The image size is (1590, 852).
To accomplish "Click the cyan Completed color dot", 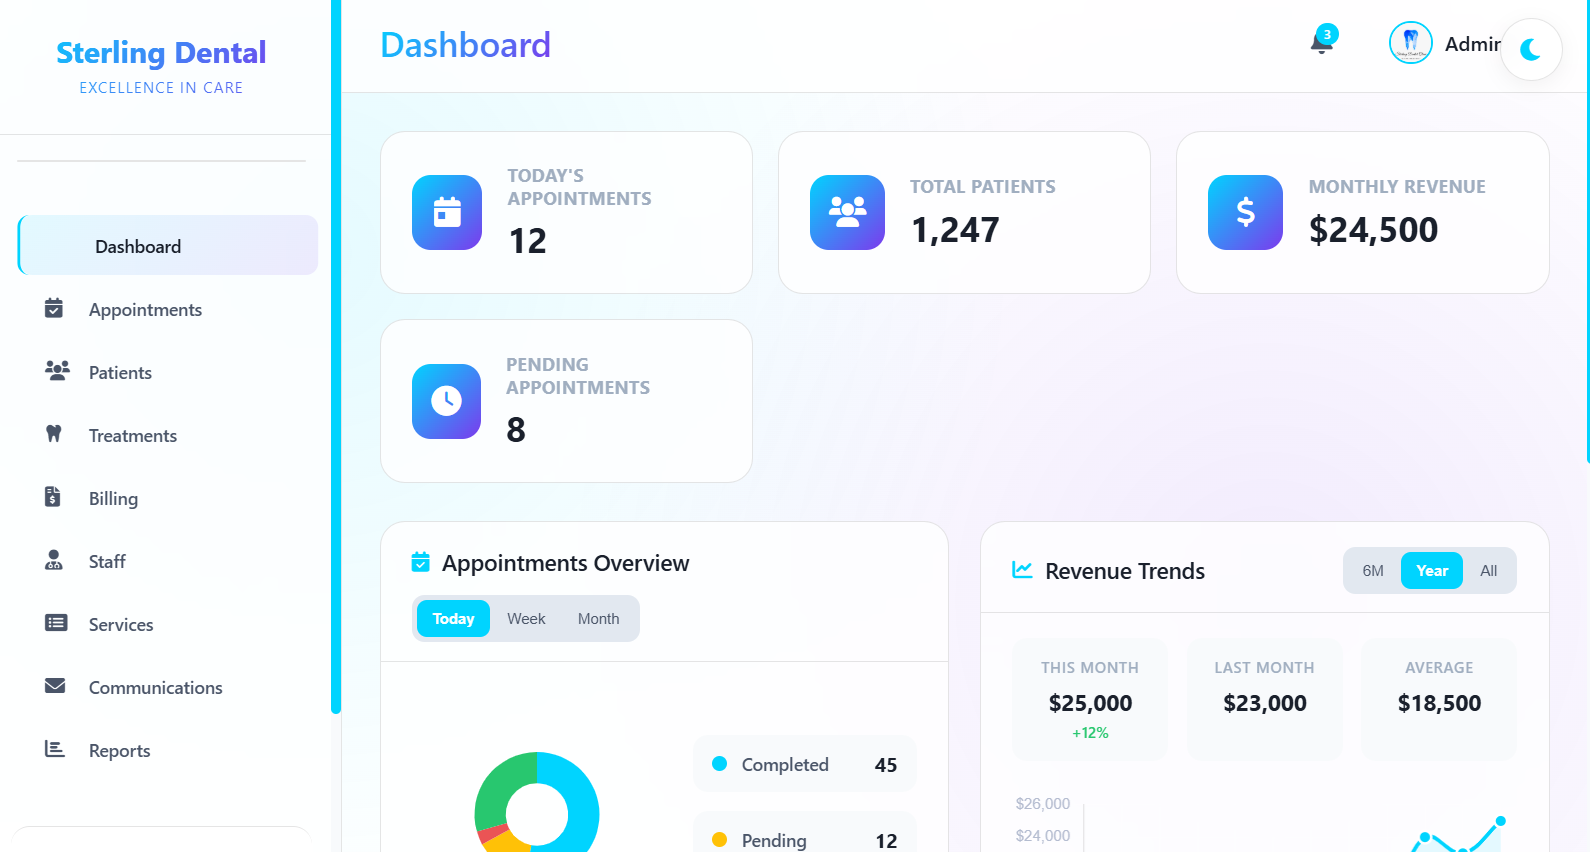I will pos(719,764).
